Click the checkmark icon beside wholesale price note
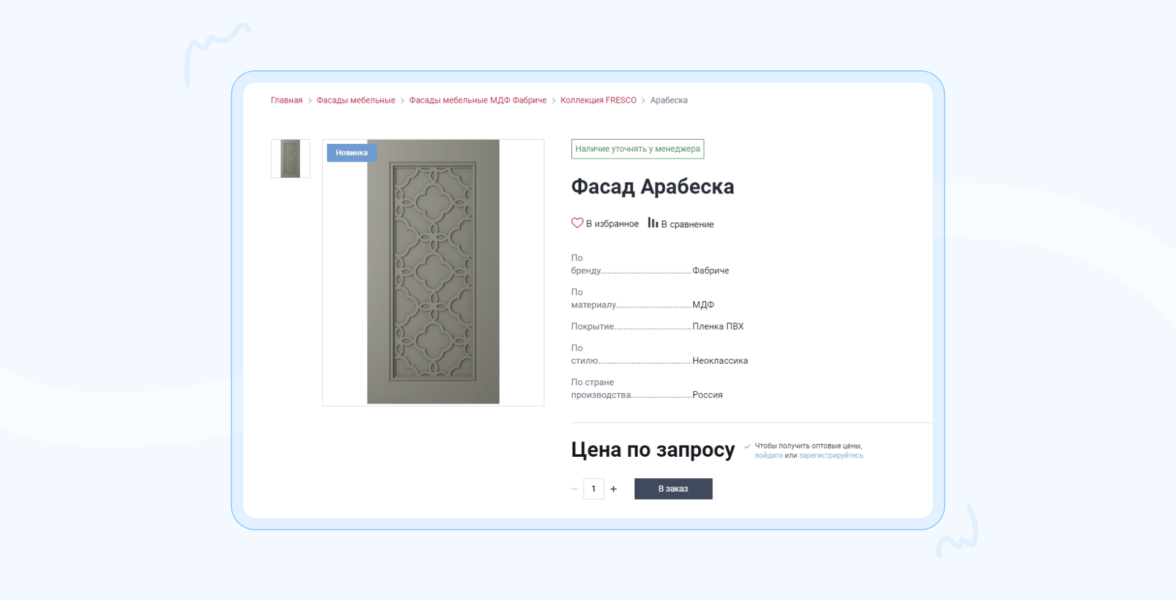This screenshot has height=600, width=1176. coord(747,446)
